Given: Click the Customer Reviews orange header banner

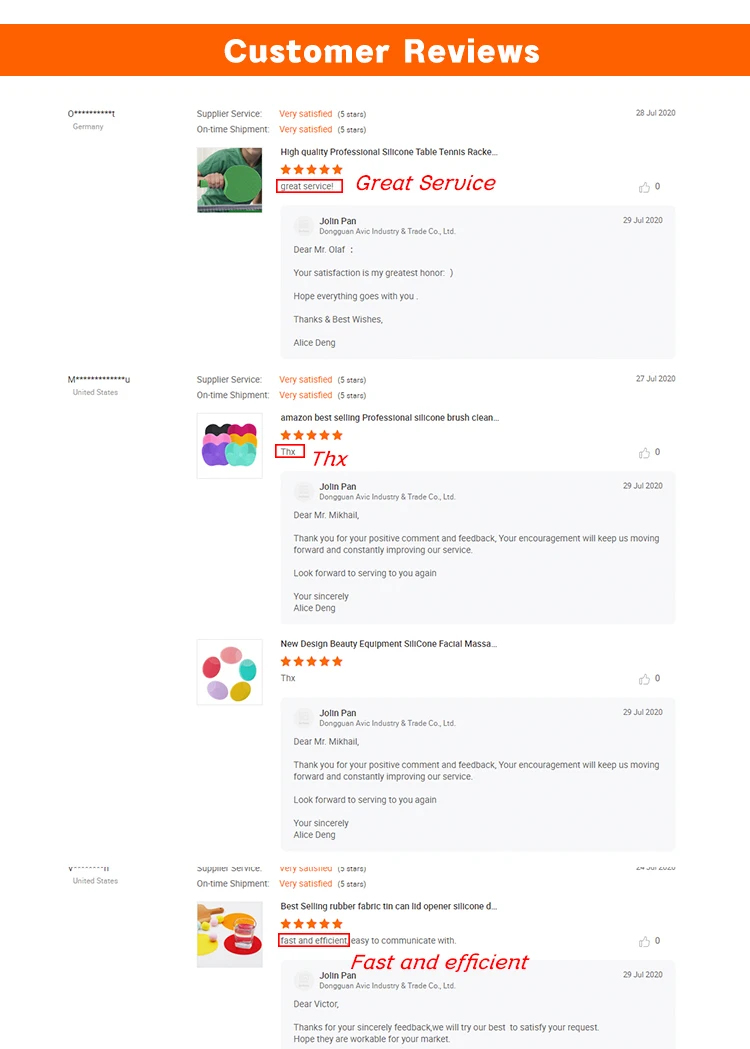Looking at the screenshot, I should tap(375, 50).
